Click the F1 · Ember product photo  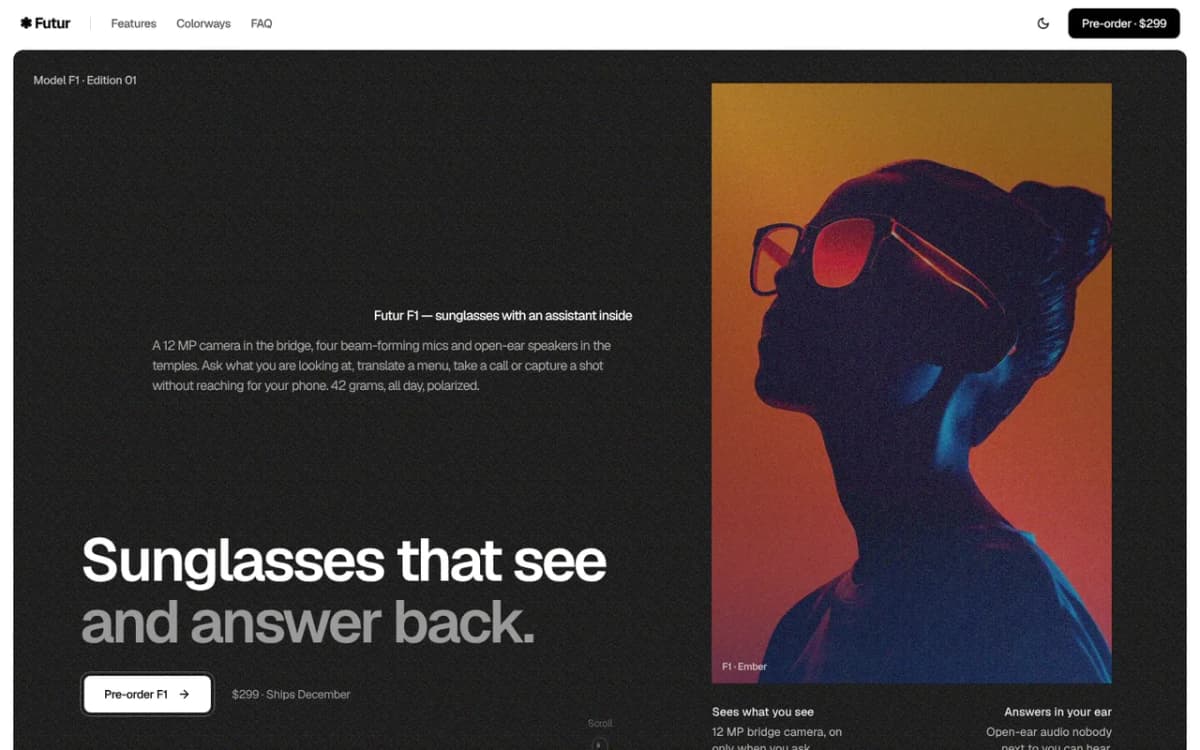pos(911,383)
